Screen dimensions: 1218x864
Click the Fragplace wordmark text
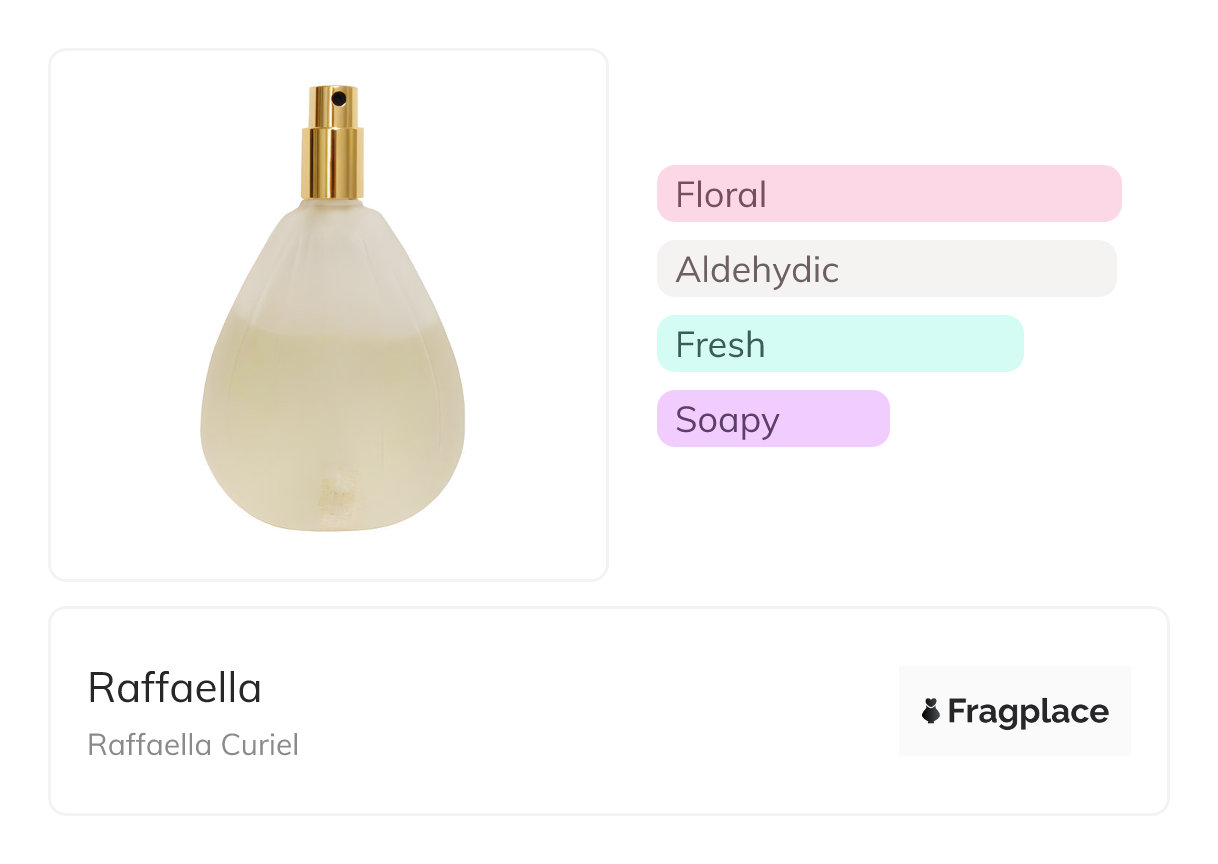[1028, 711]
